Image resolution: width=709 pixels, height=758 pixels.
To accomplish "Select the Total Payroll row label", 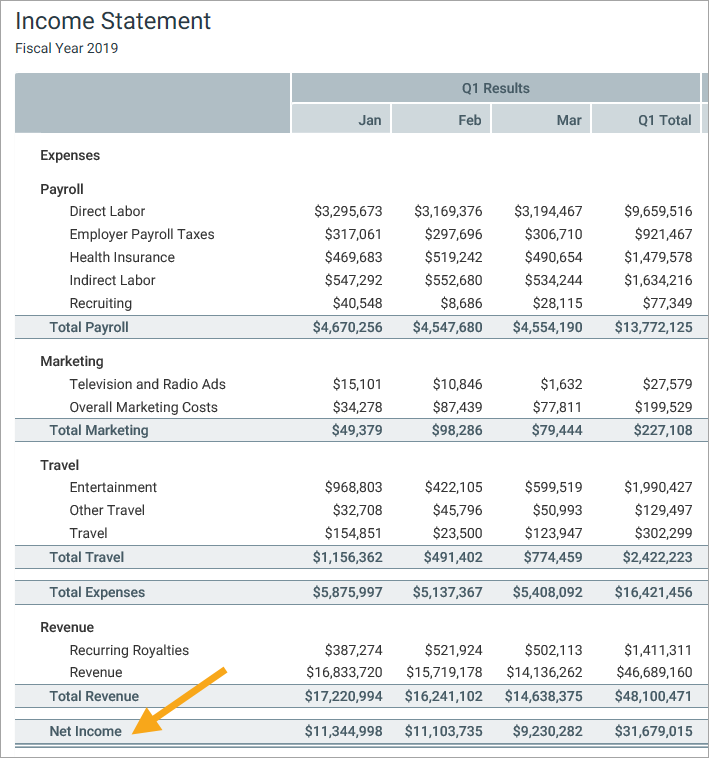I will click(x=89, y=327).
